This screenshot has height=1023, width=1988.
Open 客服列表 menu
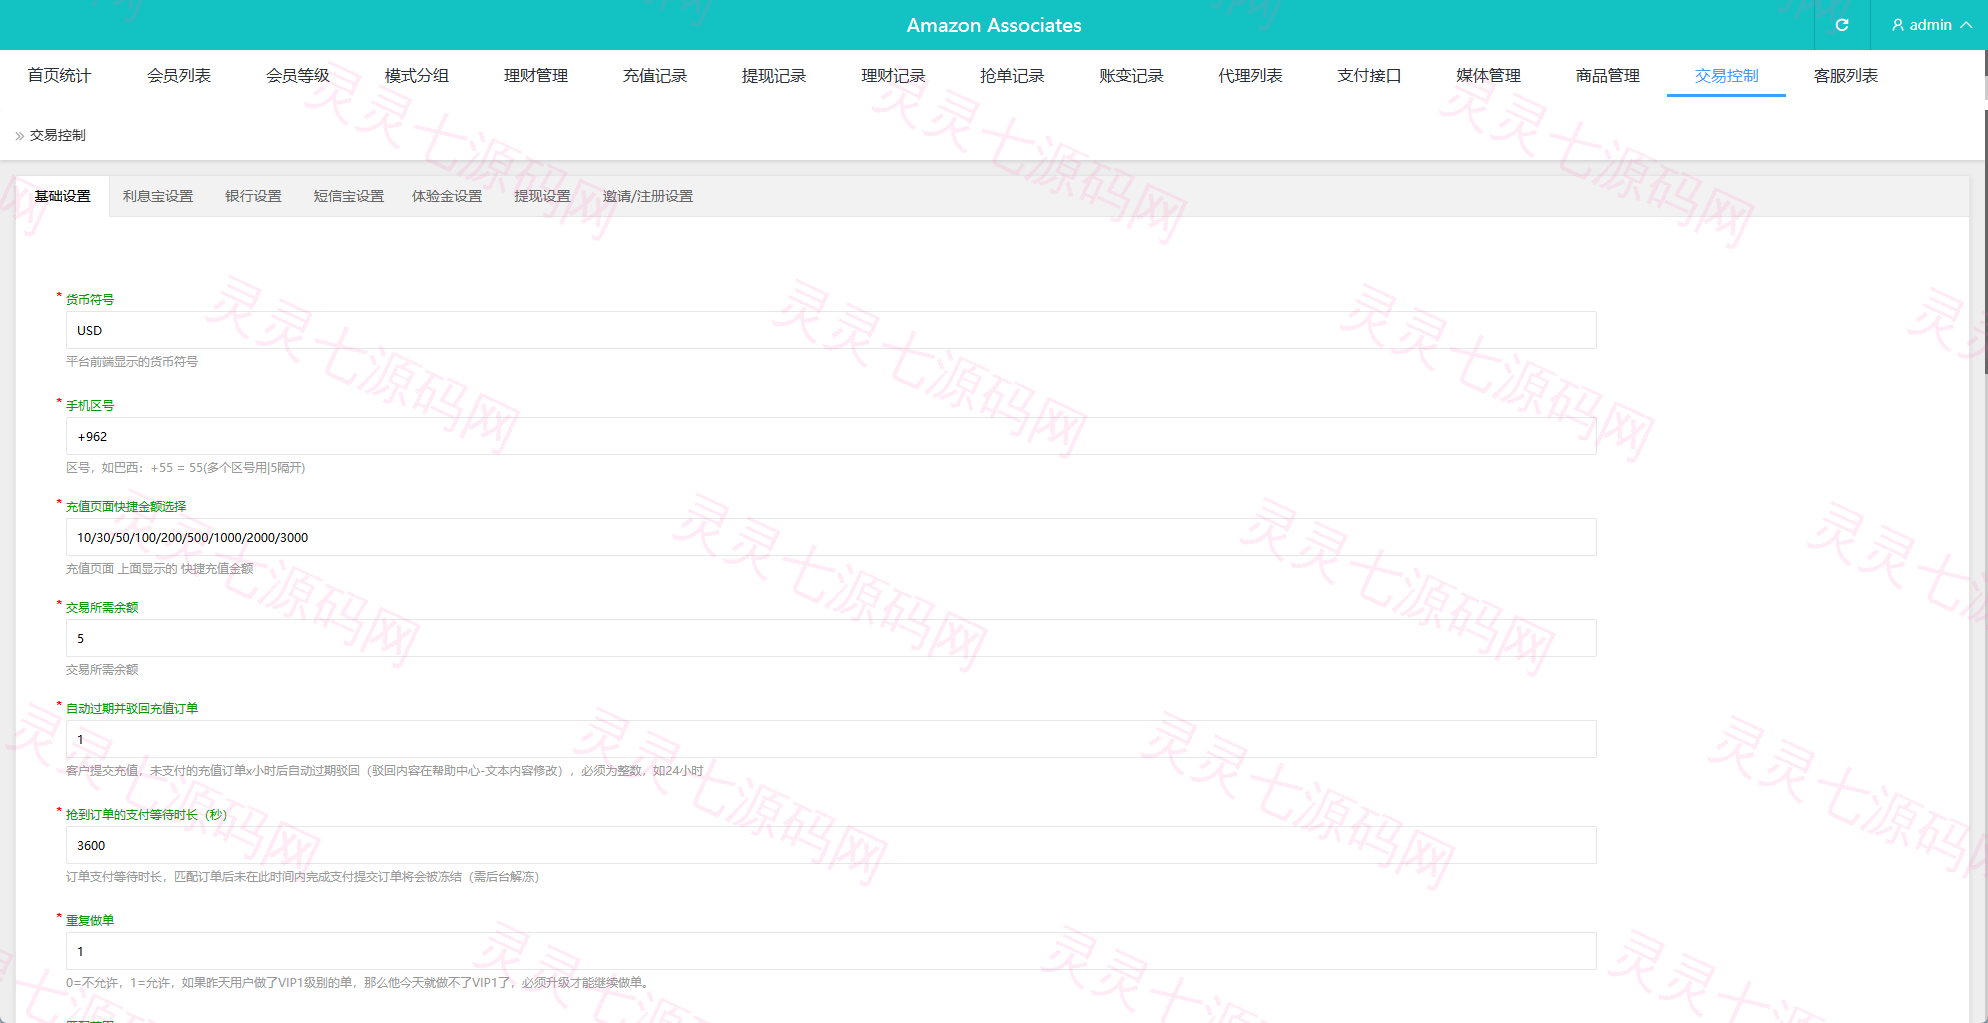click(1845, 75)
